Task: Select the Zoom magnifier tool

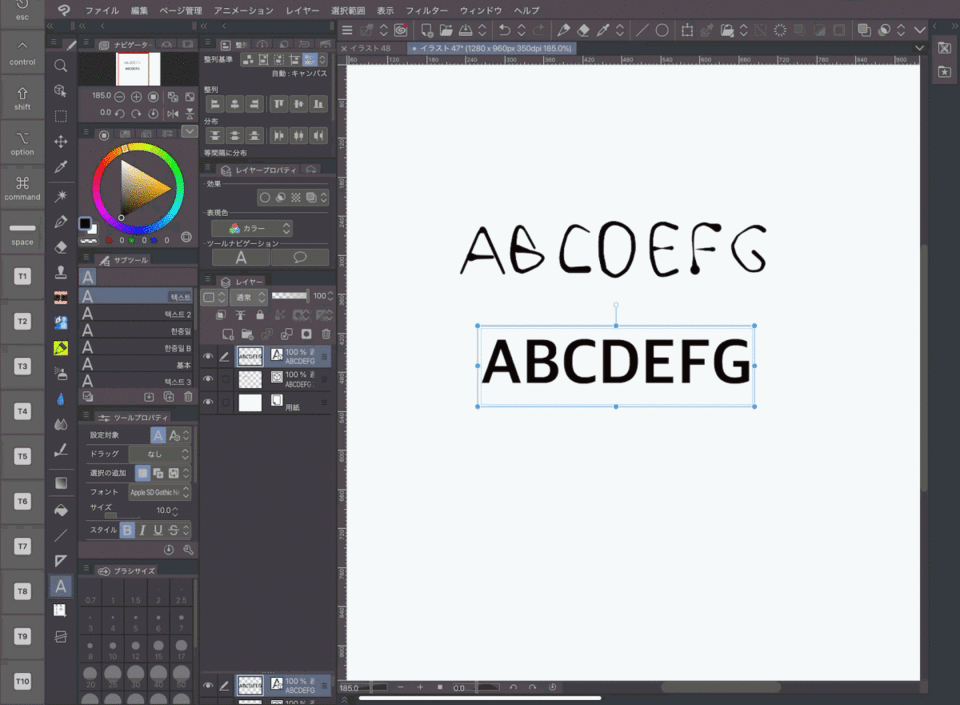Action: coord(61,65)
